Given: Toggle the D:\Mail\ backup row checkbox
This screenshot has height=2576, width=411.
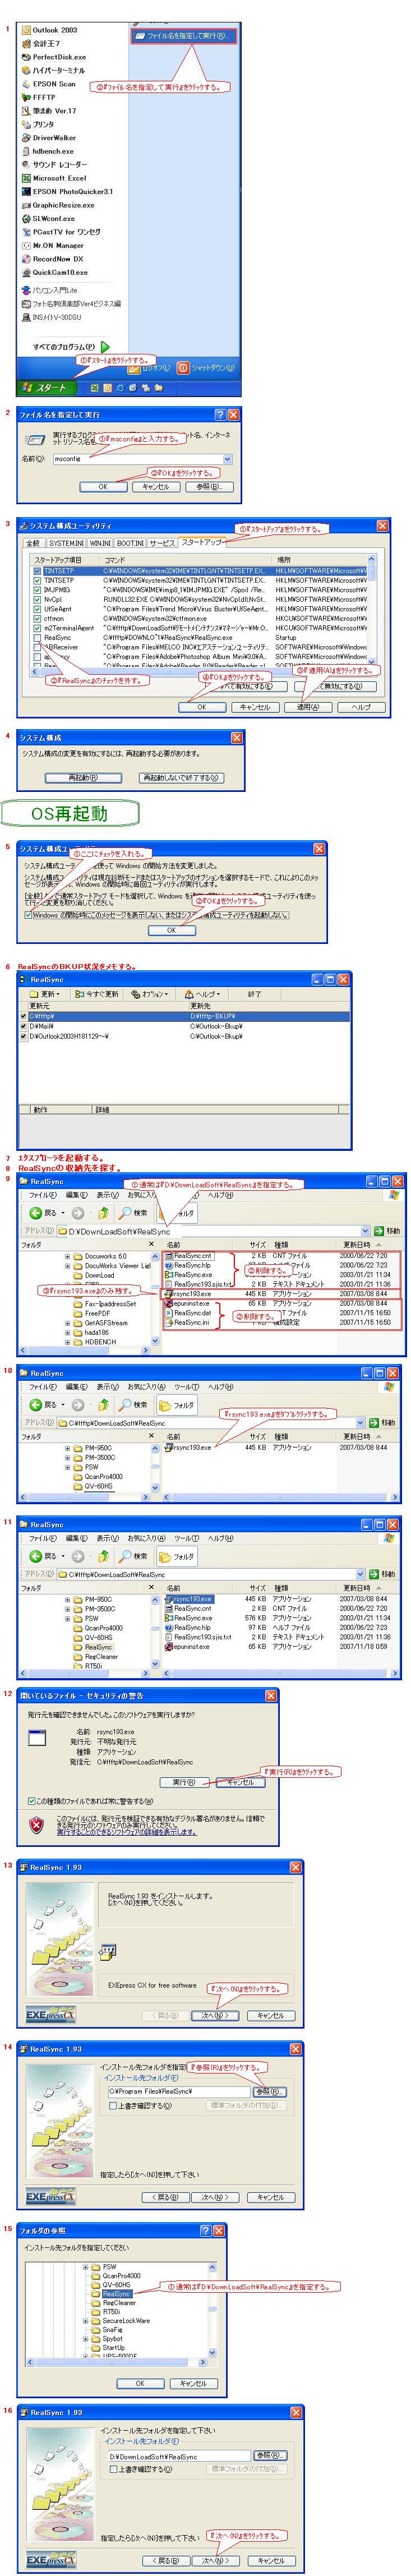Looking at the screenshot, I should tap(24, 1026).
